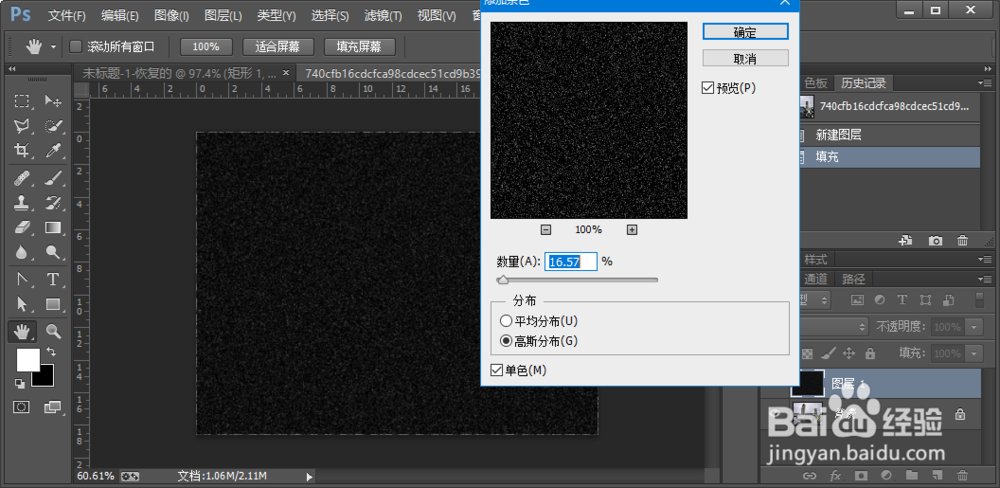1000x488 pixels.
Task: Open the 滤镜(T) menu
Action: [383, 16]
